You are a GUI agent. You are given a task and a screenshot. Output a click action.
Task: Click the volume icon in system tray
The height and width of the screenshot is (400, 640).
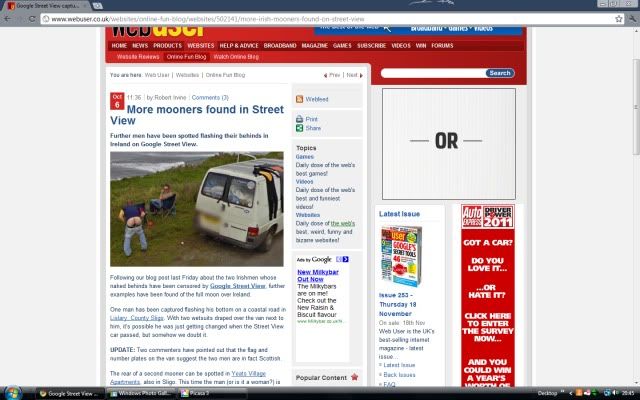(615, 393)
